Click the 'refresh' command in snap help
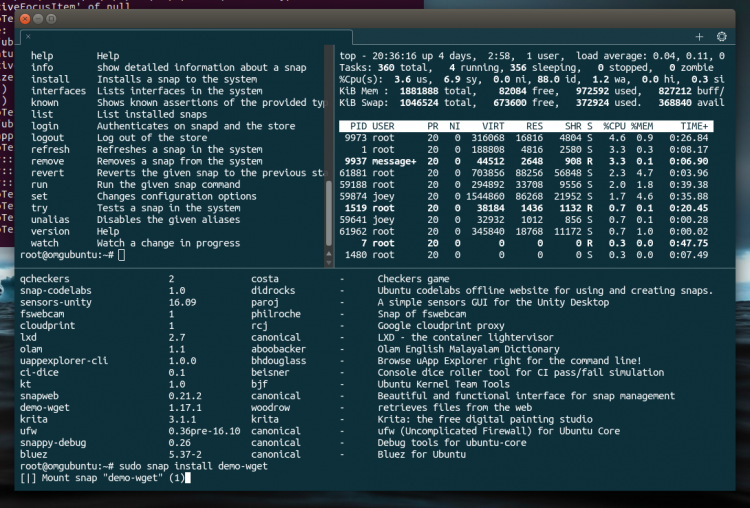 point(50,150)
